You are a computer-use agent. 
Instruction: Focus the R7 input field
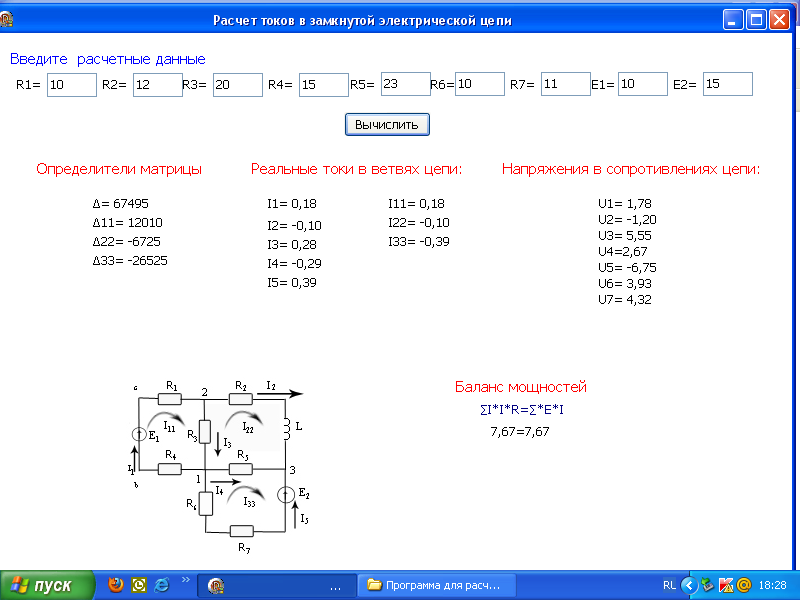pos(566,84)
